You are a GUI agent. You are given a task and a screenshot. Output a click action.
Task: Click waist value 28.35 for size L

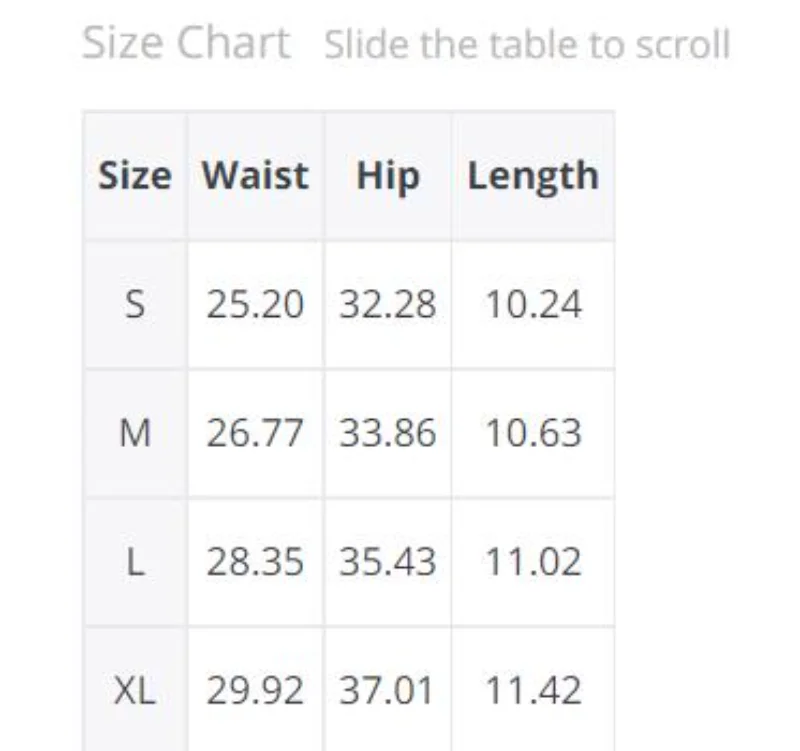[255, 562]
